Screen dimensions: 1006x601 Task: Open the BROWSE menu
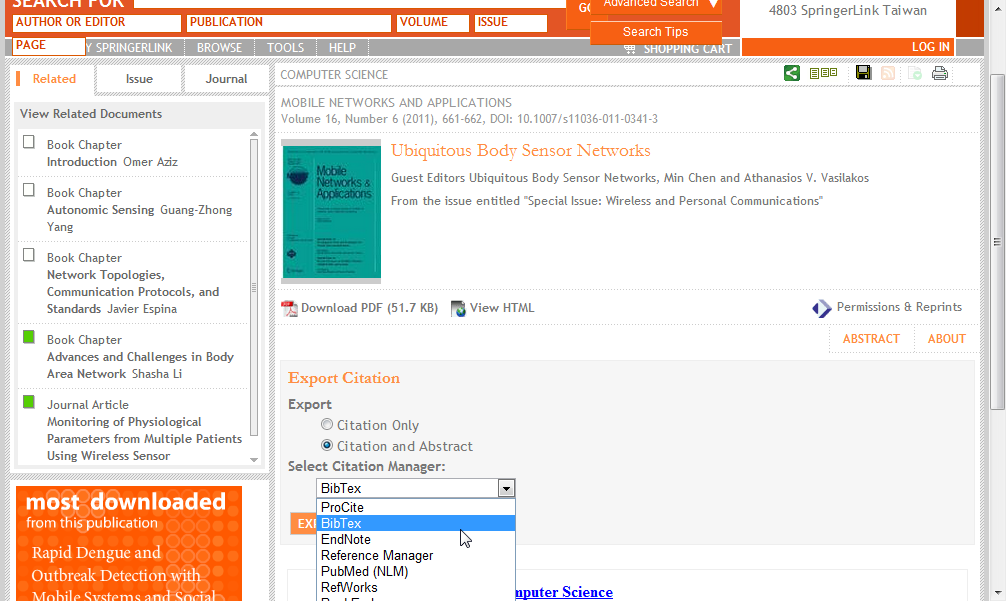(x=219, y=48)
